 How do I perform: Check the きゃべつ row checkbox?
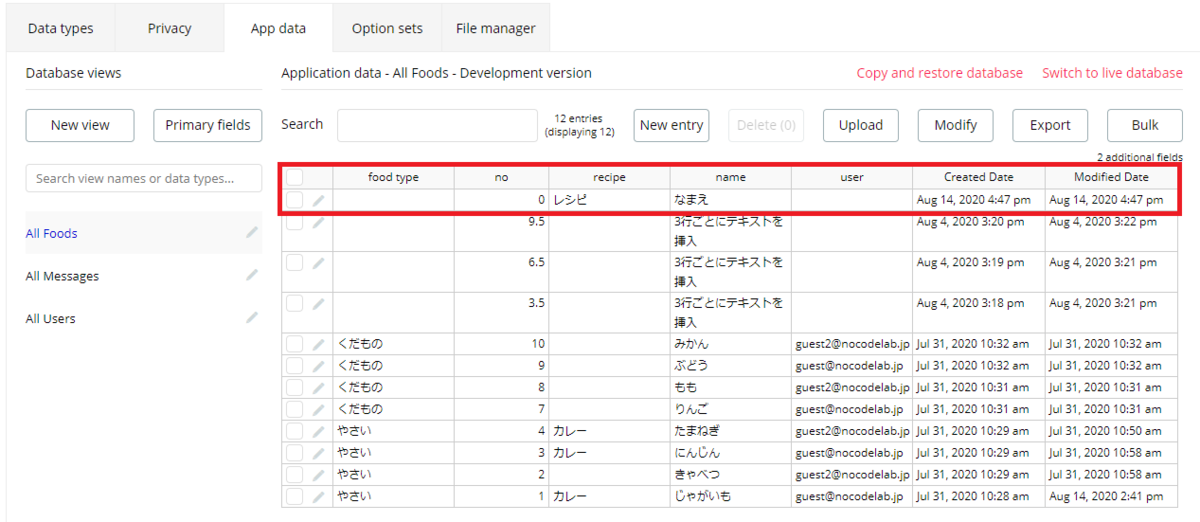click(295, 474)
